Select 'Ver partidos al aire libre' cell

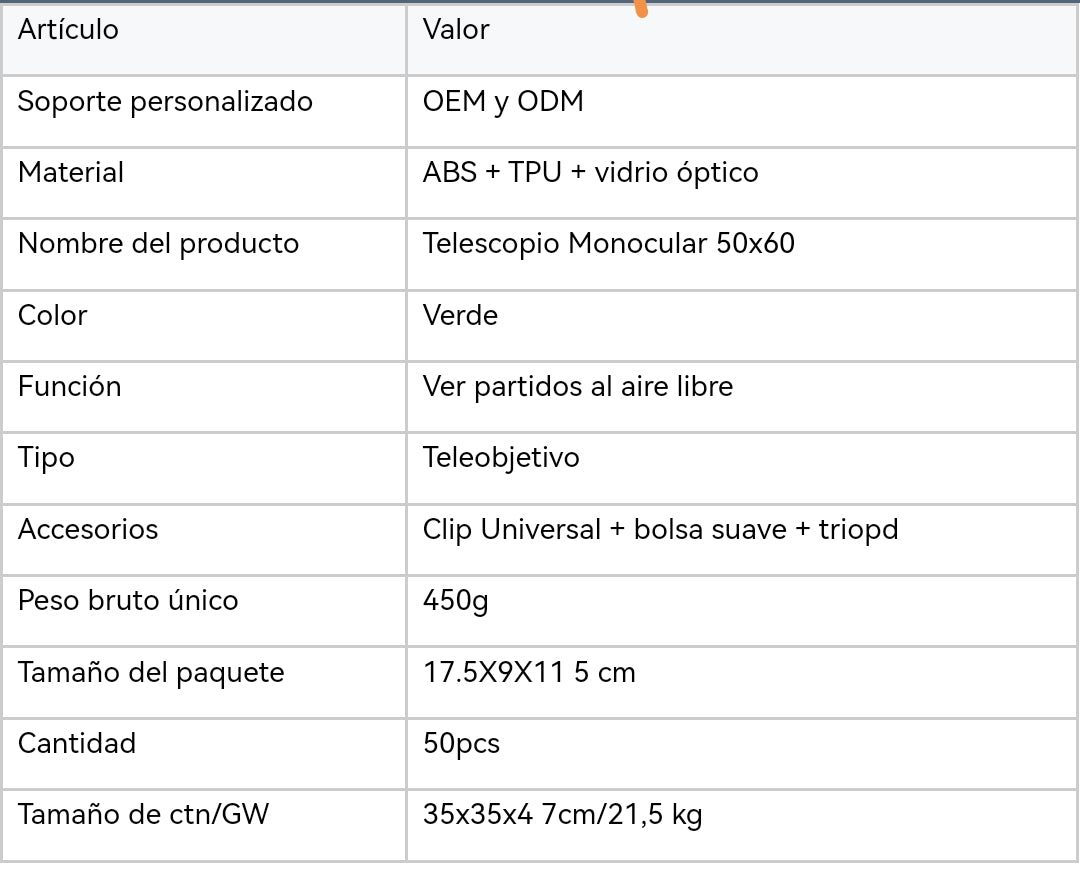577,387
